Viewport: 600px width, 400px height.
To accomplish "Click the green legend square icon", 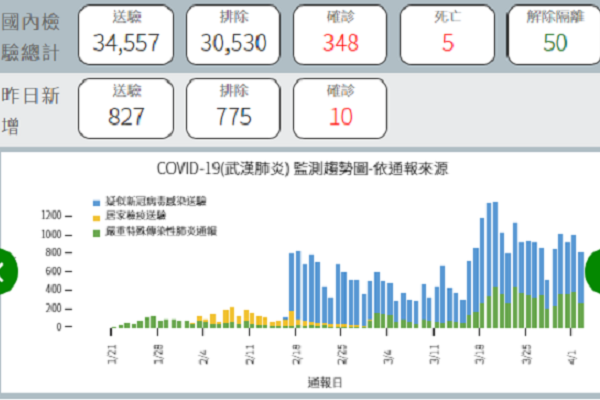I will pos(95,230).
